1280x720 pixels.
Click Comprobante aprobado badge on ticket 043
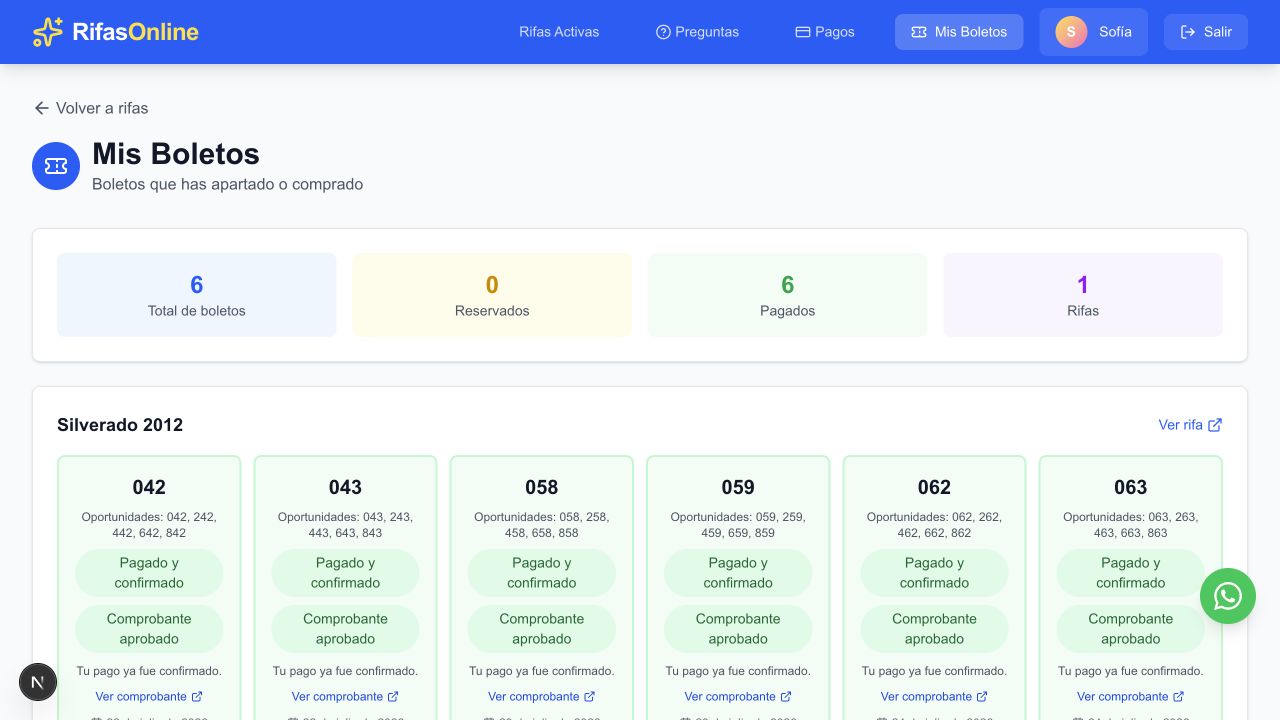click(345, 629)
